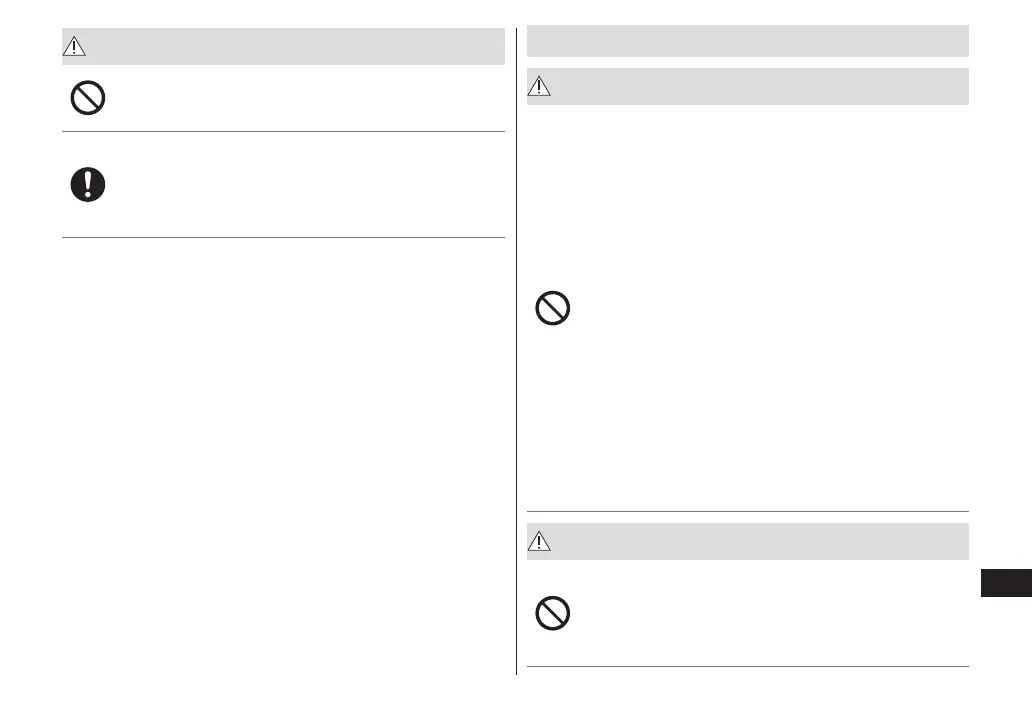Click the horizontal rule at the bottom of the right column

pyautogui.click(x=747, y=666)
